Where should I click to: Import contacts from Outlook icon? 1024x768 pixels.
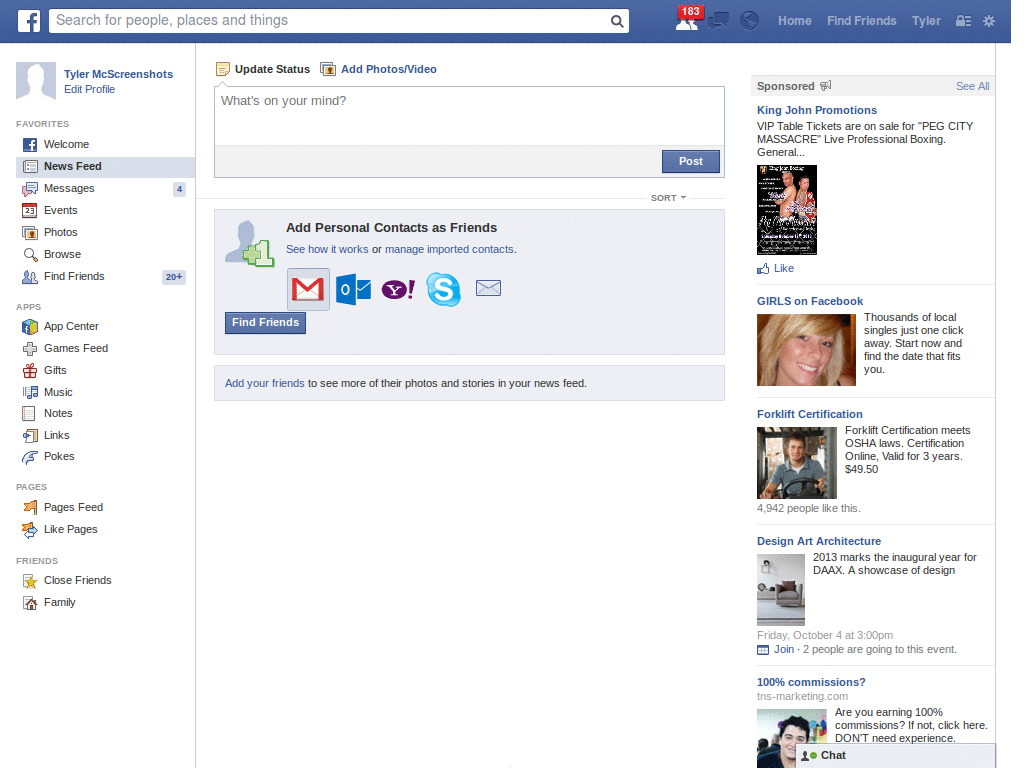(353, 289)
